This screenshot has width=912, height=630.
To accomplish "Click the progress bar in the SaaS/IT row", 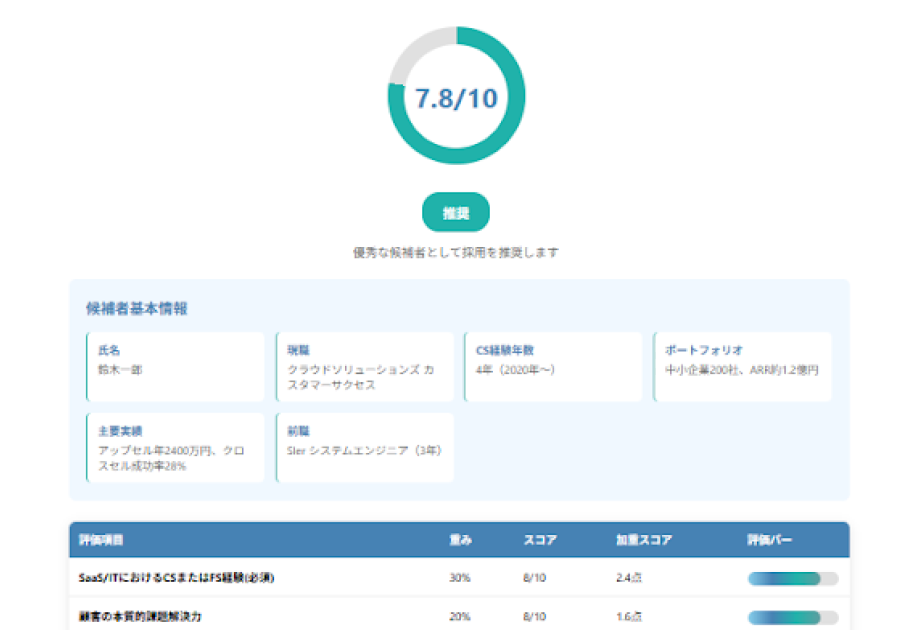I will pos(792,578).
